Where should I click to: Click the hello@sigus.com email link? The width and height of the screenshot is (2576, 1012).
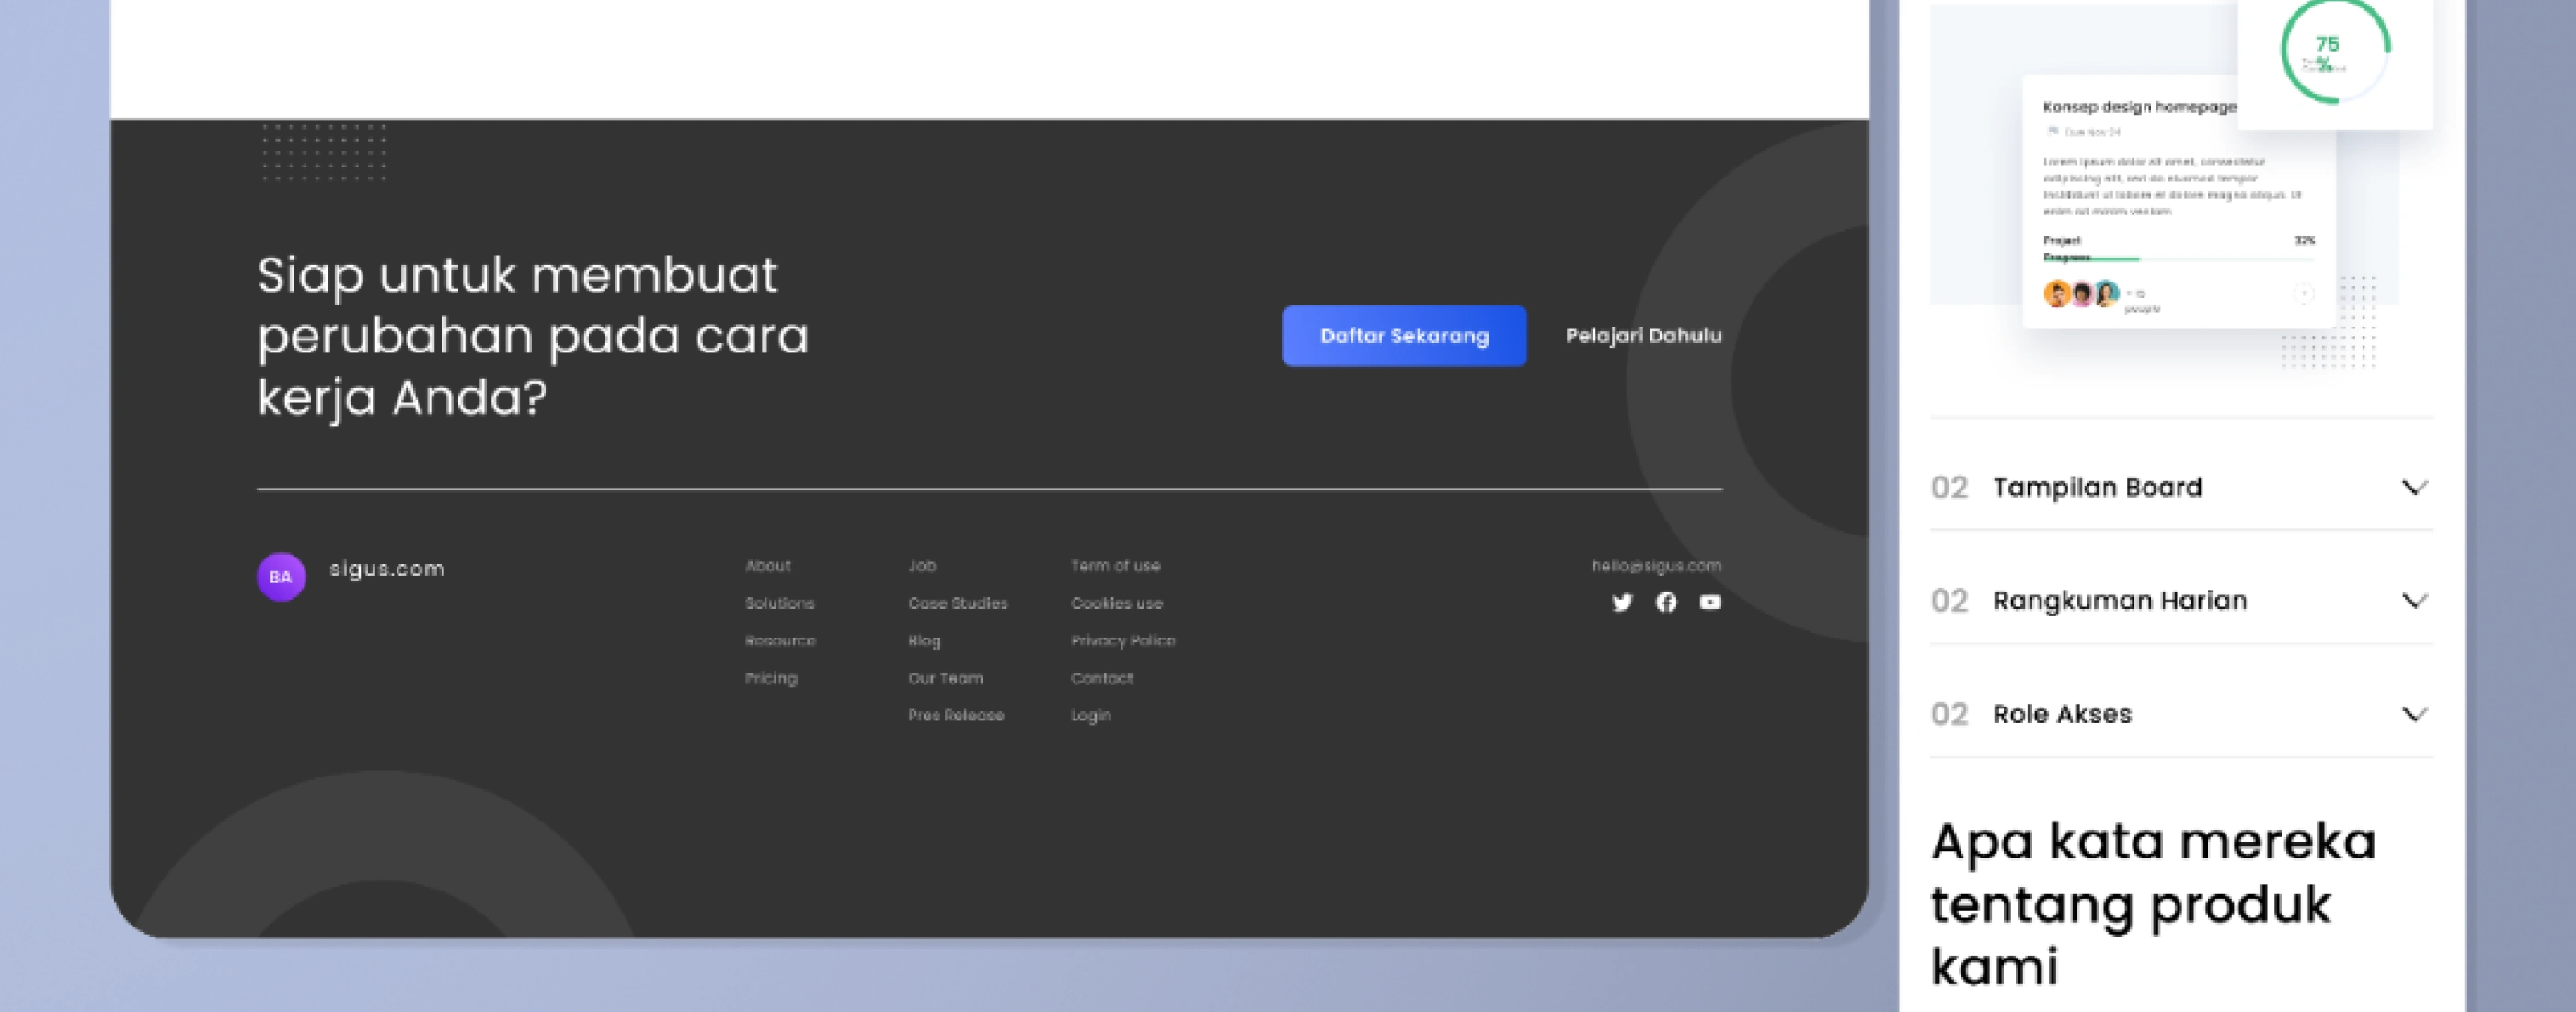1656,566
